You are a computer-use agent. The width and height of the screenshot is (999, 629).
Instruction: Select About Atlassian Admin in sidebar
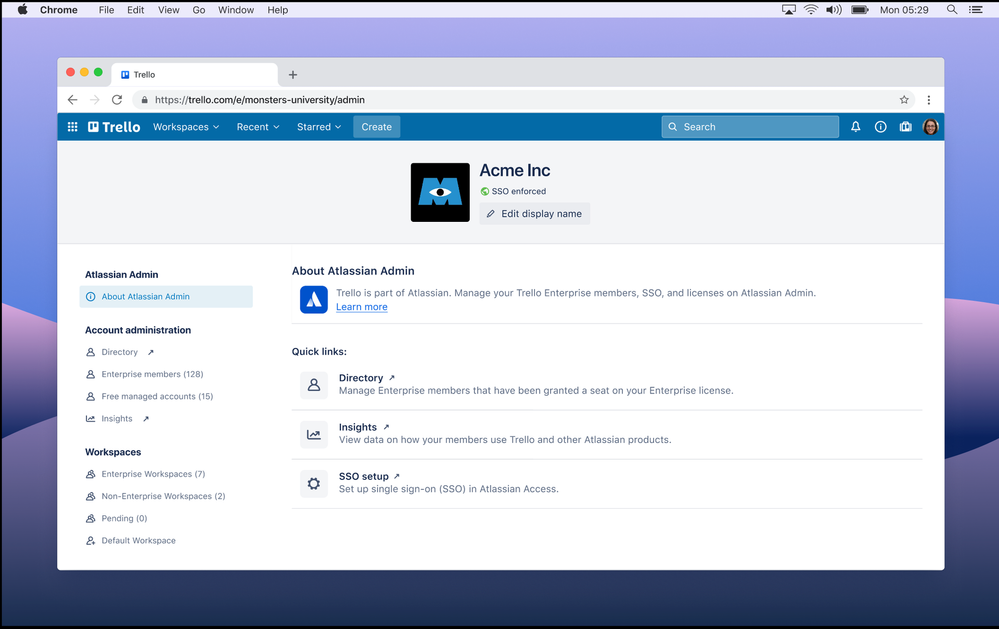[166, 296]
